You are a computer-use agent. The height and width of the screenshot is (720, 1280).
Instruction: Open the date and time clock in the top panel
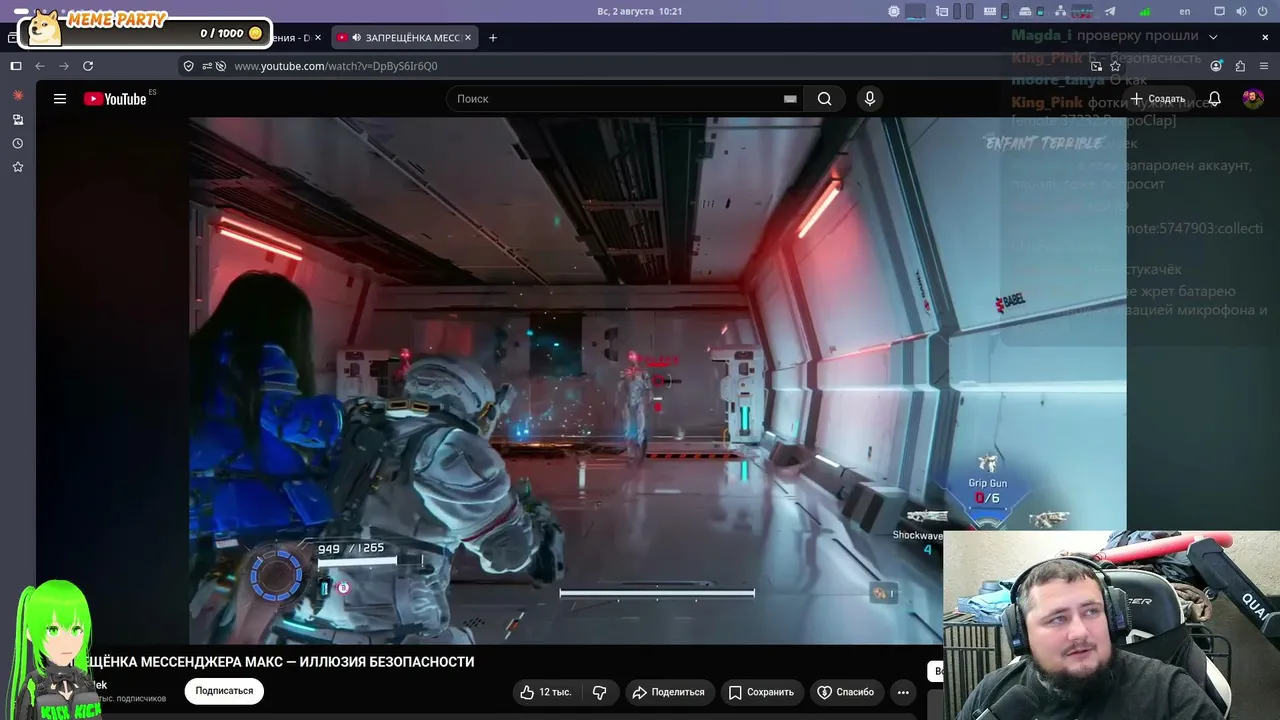point(639,11)
